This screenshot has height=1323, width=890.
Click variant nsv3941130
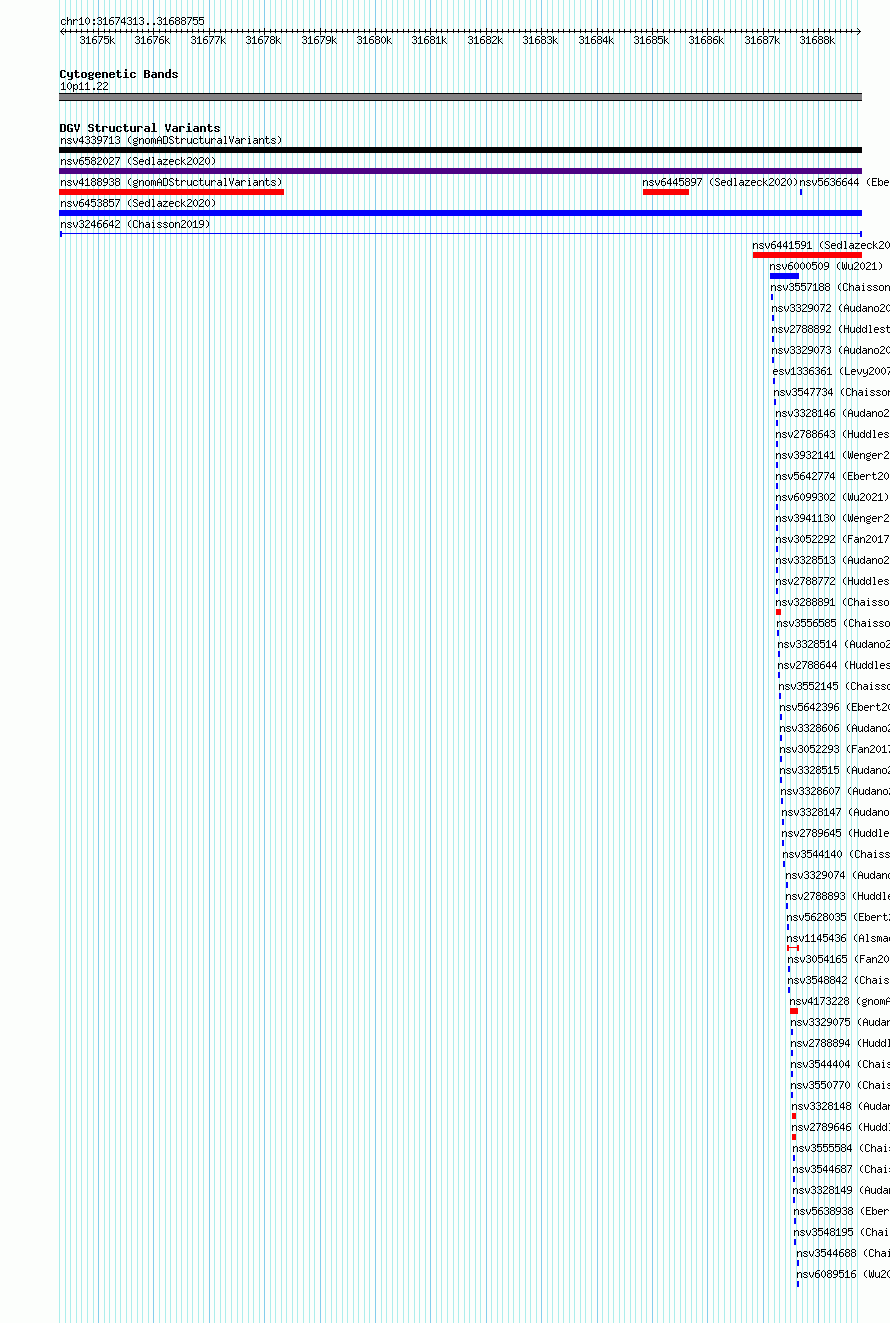[x=832, y=518]
